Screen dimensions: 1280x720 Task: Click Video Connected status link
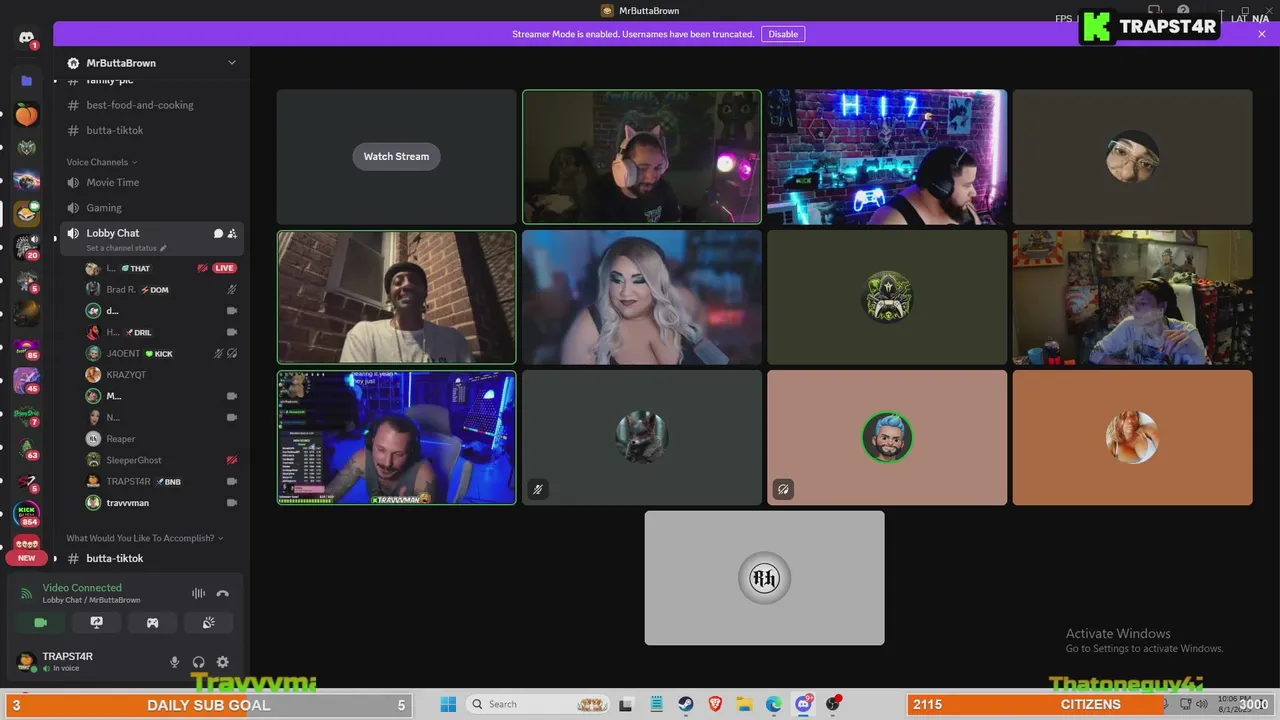[x=82, y=588]
